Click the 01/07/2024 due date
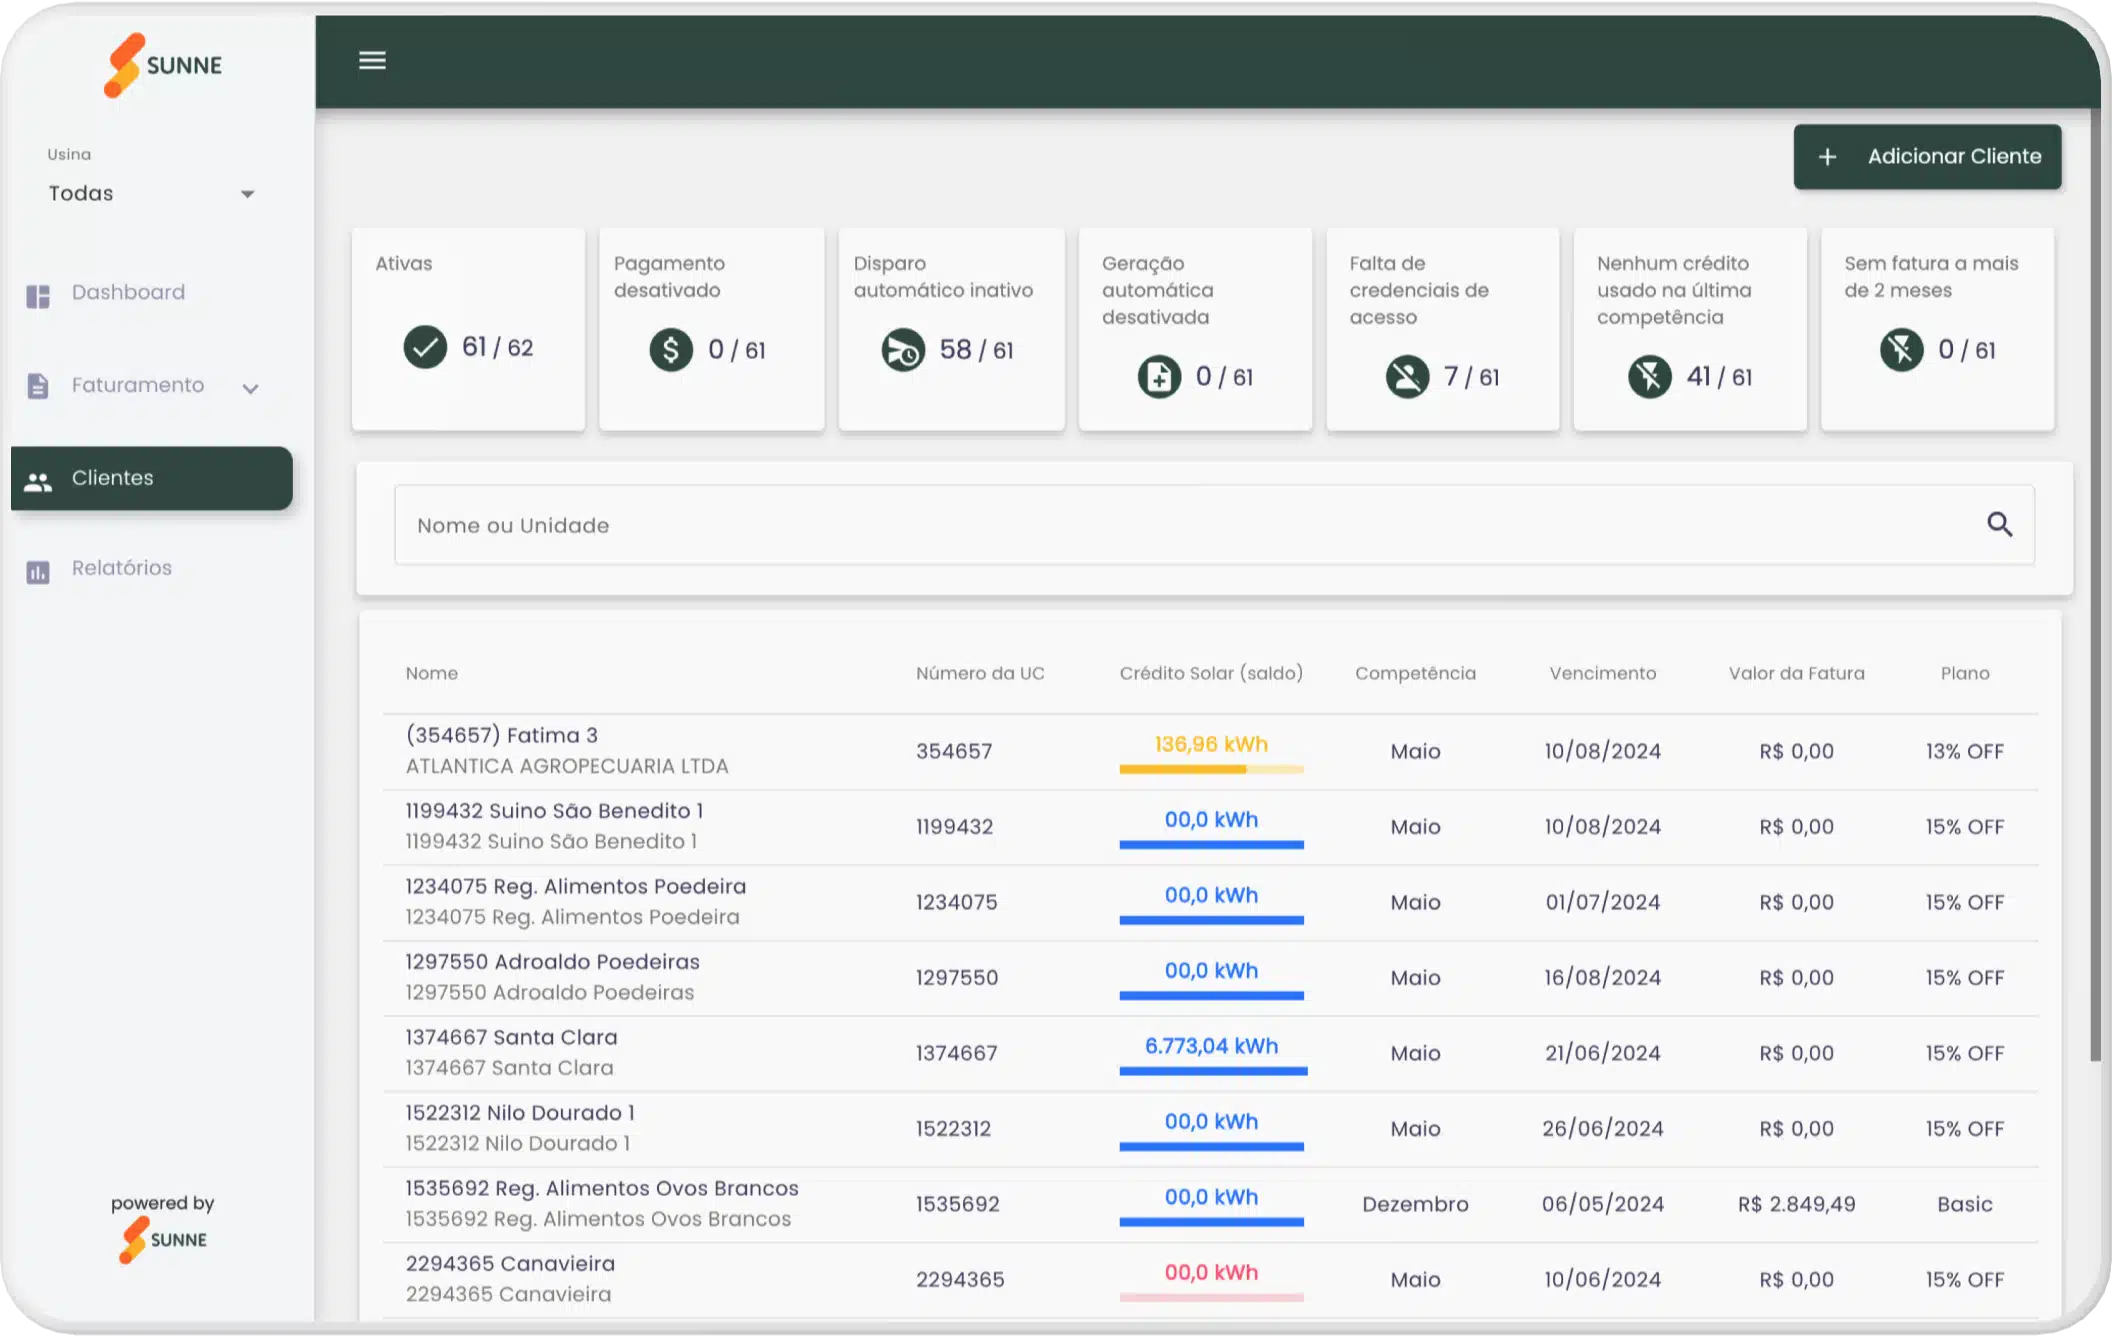Image resolution: width=2112 pixels, height=1337 pixels. click(1602, 902)
